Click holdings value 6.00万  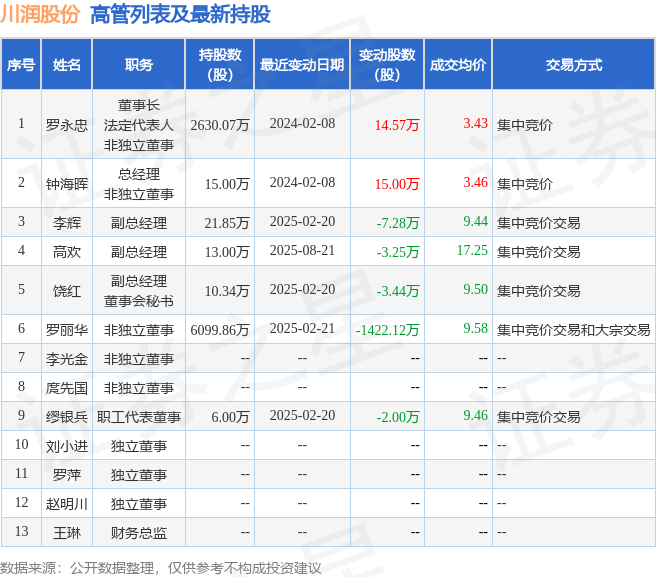coord(230,417)
